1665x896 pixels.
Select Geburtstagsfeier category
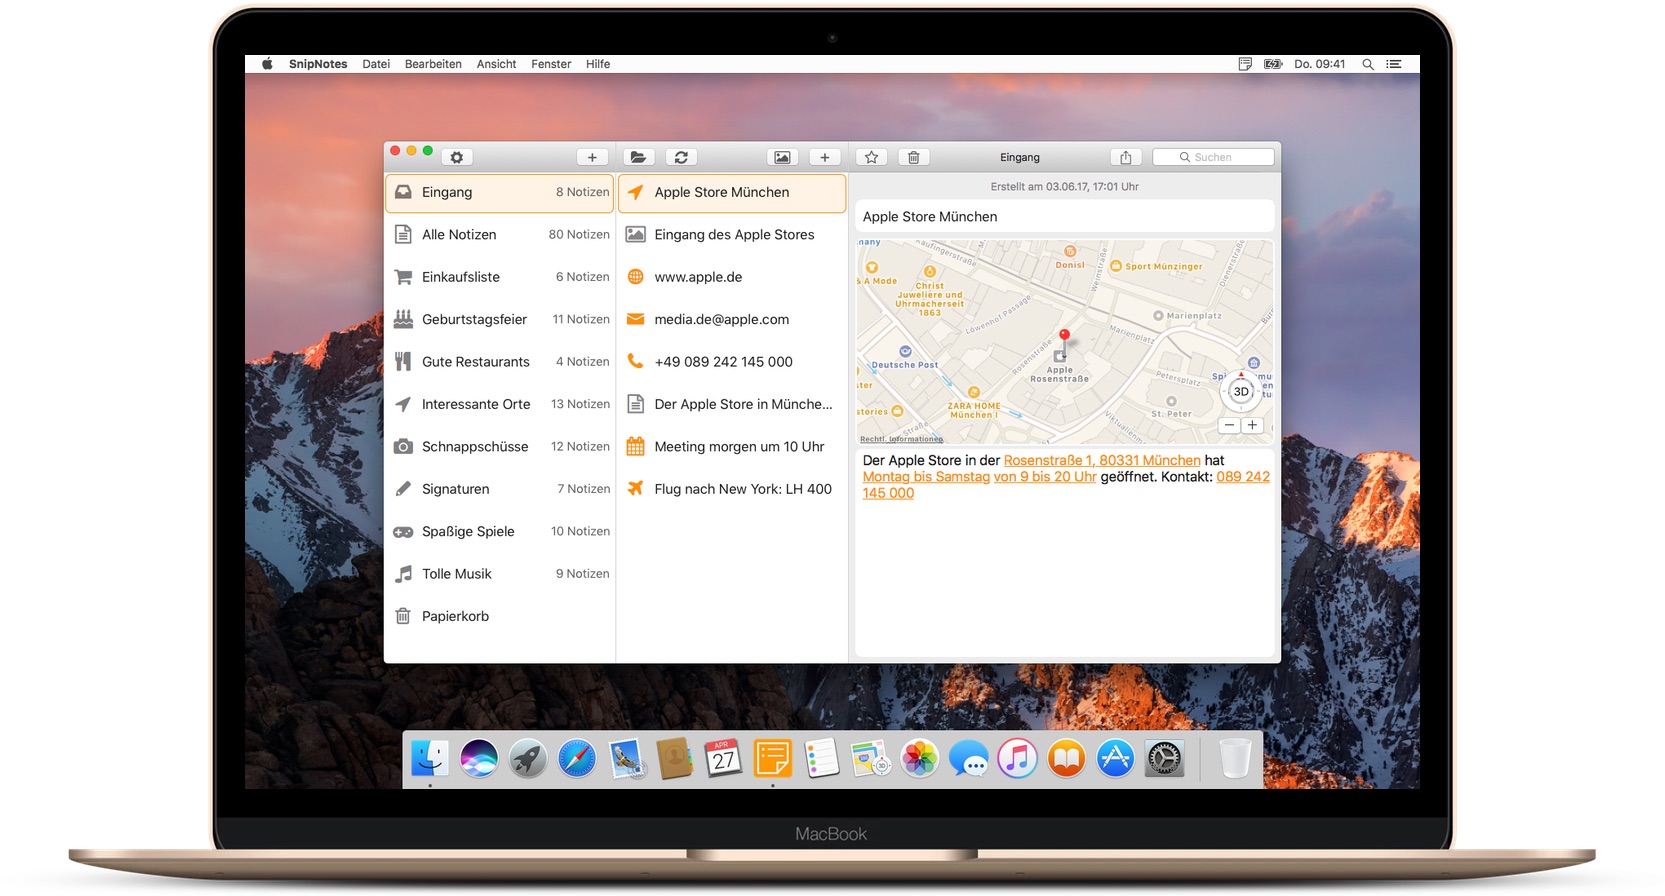(499, 319)
